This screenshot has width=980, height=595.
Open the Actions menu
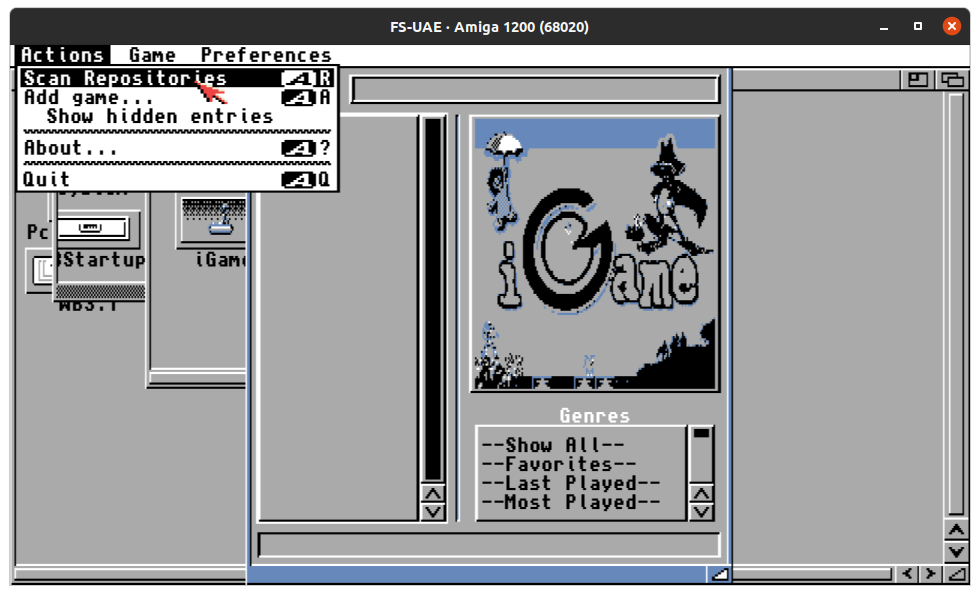(62, 55)
